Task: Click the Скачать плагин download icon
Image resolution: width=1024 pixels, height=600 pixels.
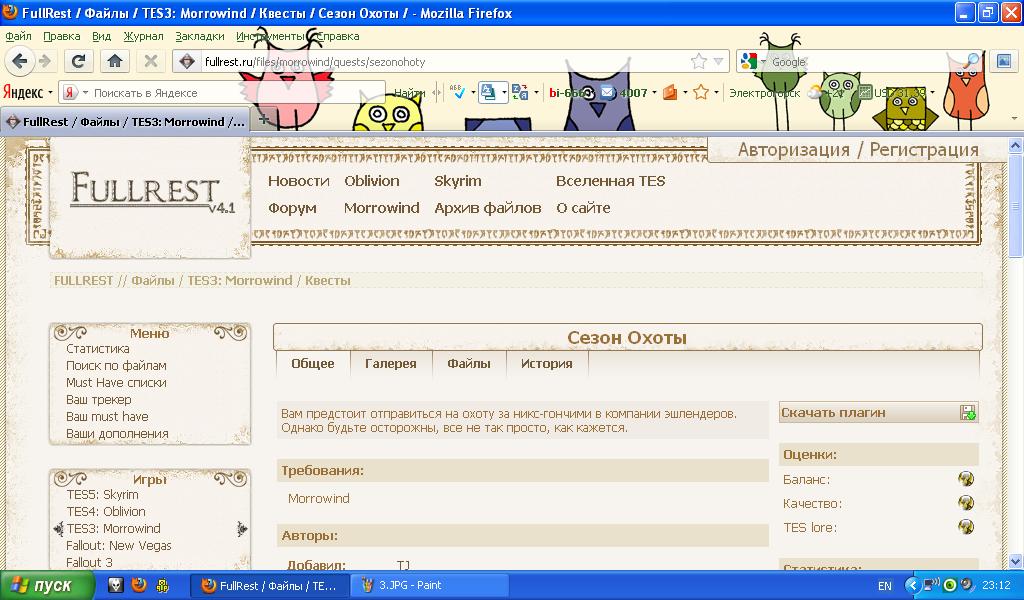Action: click(967, 413)
